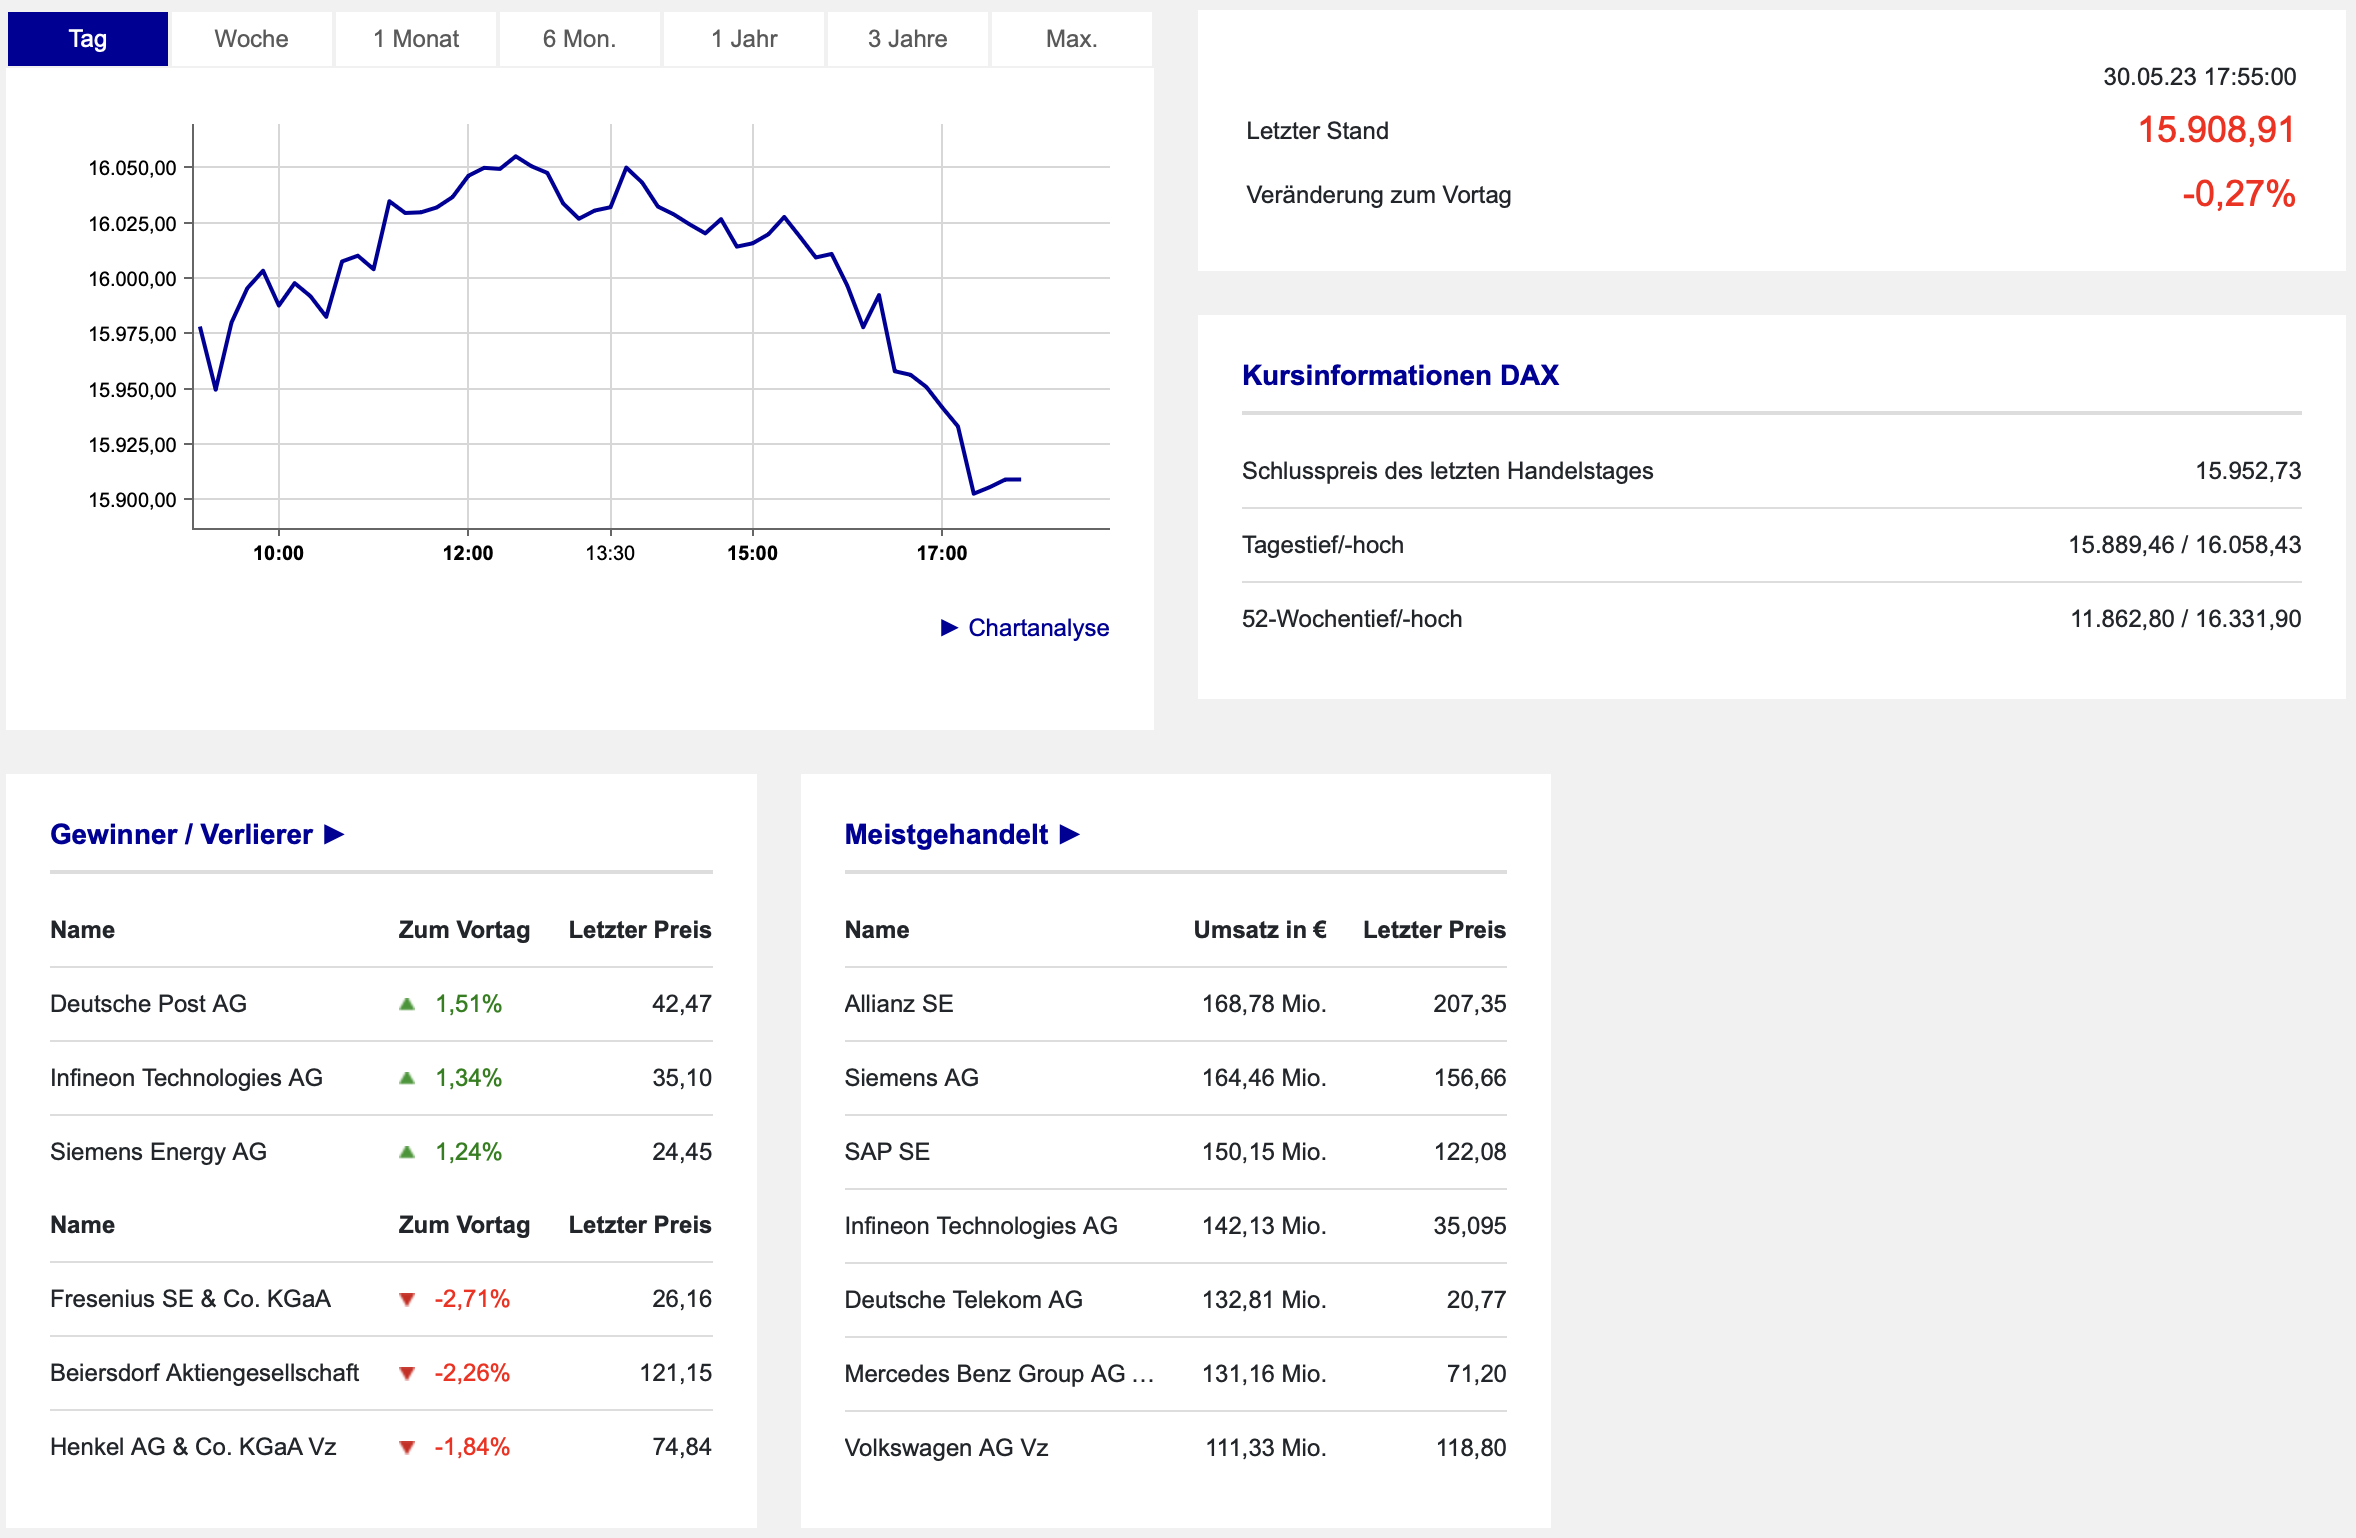Click the triangle icon before Chartanalyse

(949, 627)
